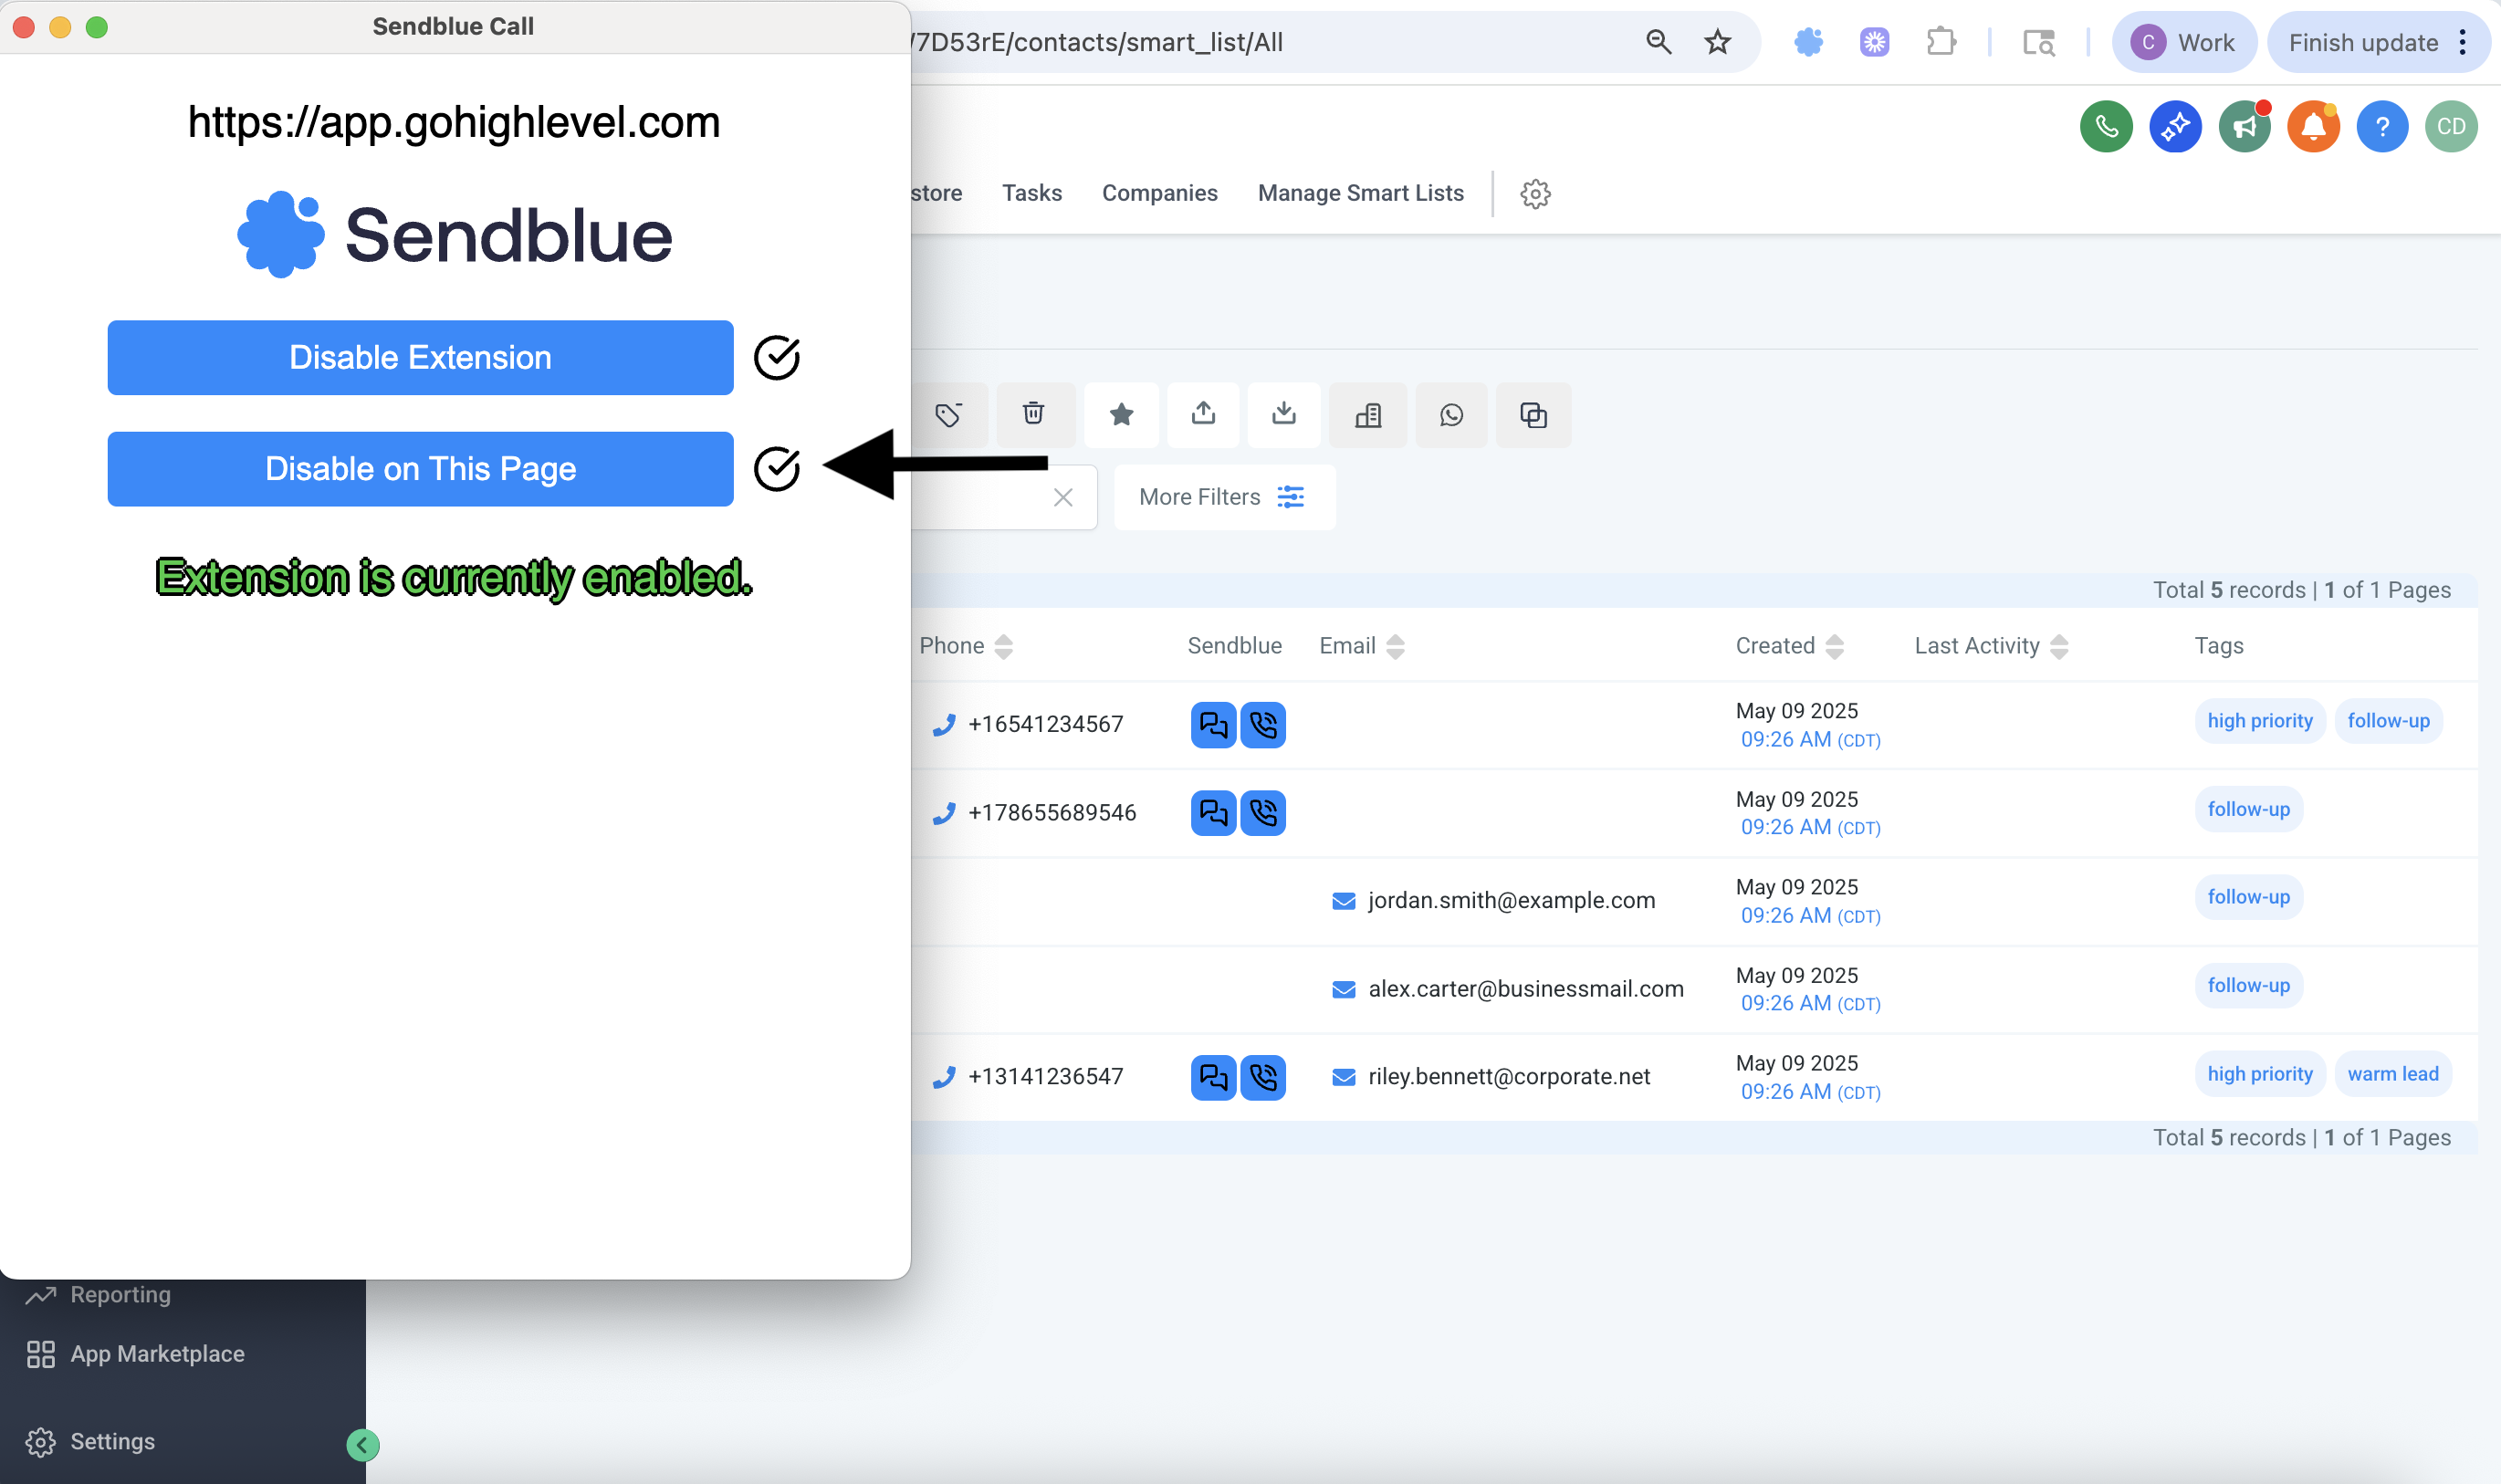Image resolution: width=2501 pixels, height=1484 pixels.
Task: Click Sendblue message icon for +16541234567
Action: click(1213, 725)
